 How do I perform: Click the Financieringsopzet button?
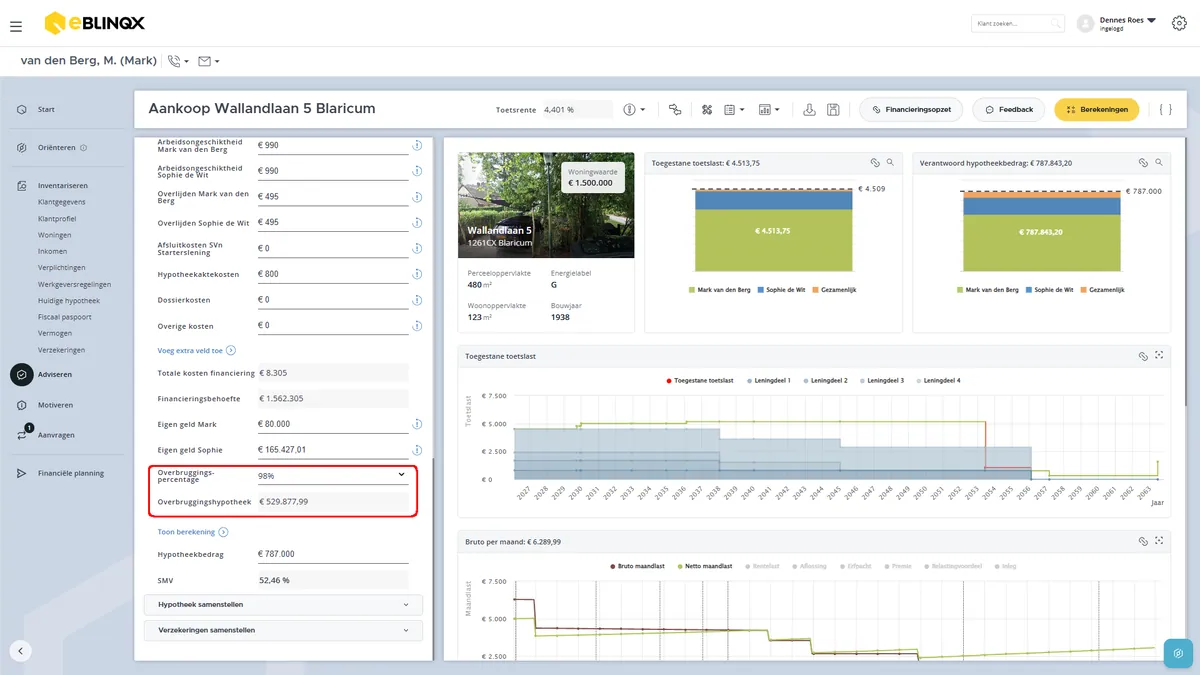[911, 109]
